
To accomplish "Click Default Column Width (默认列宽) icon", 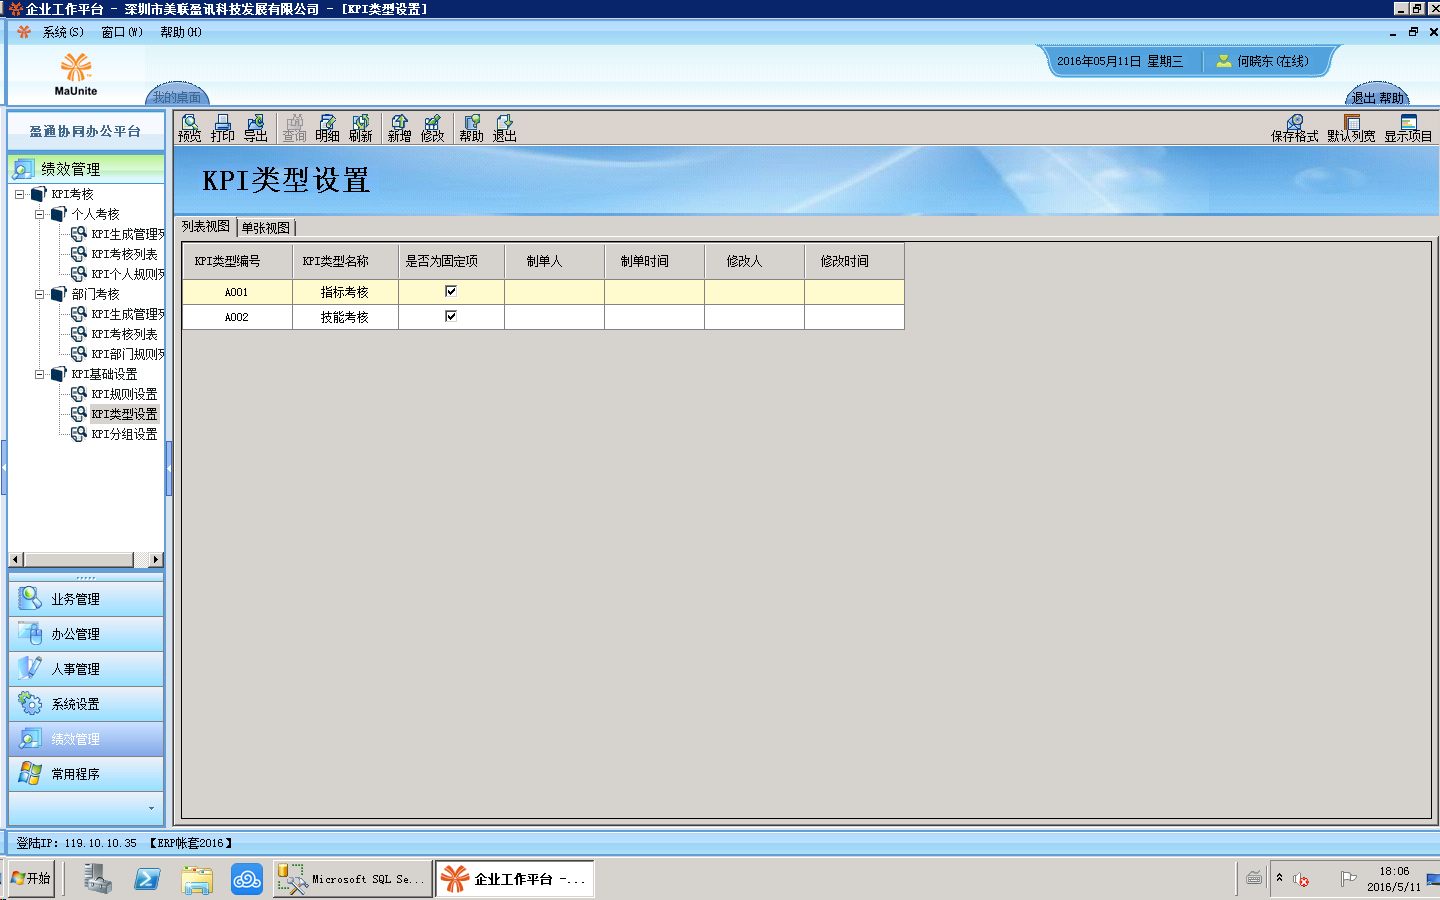I will pos(1351,128).
